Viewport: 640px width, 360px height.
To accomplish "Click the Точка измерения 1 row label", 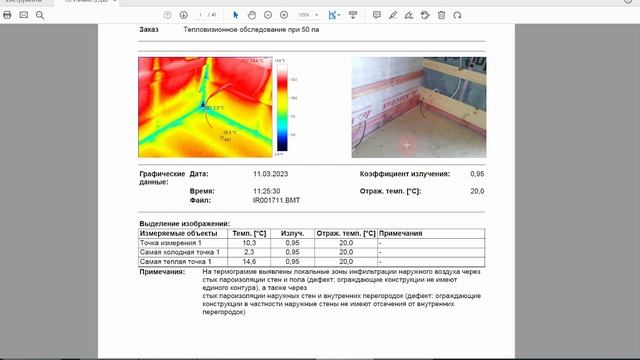I will click(x=171, y=243).
